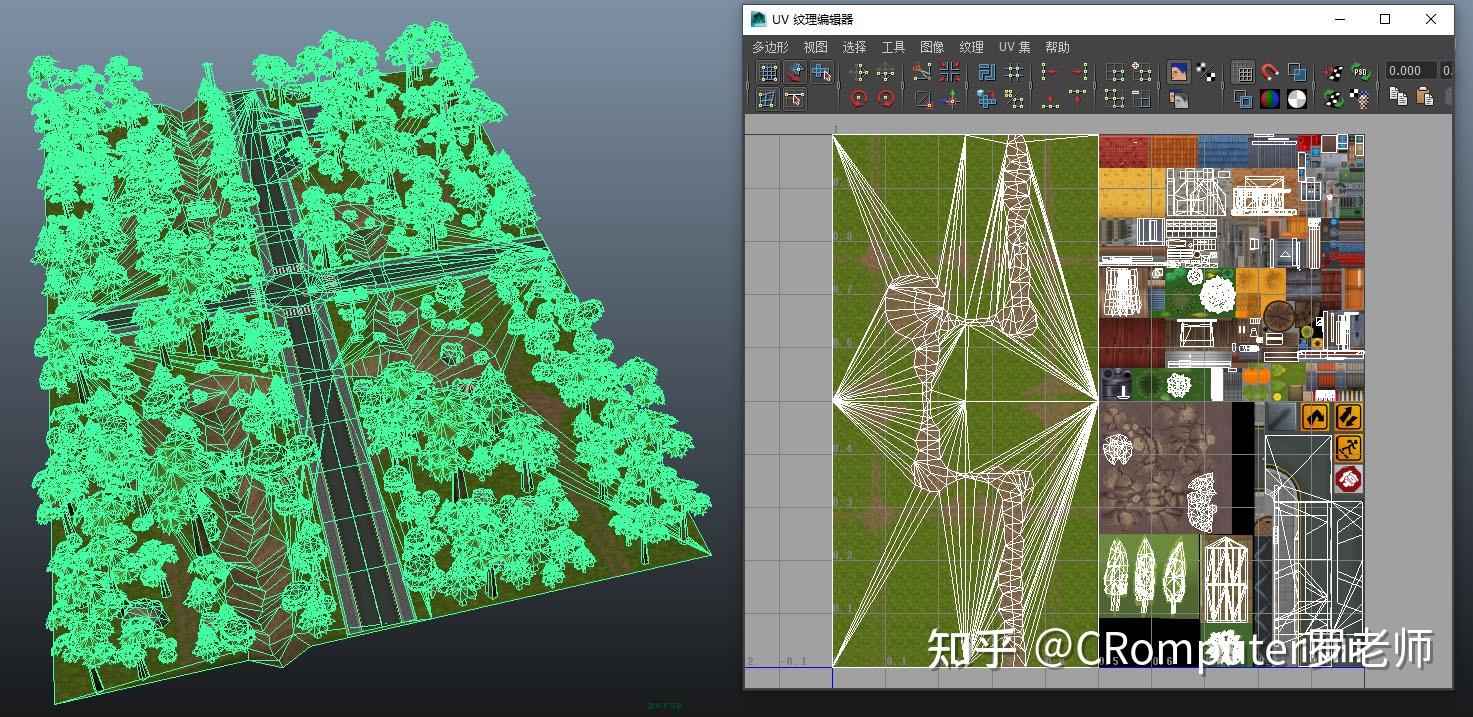
Task: Align UVs to the grid
Action: coord(1015,72)
